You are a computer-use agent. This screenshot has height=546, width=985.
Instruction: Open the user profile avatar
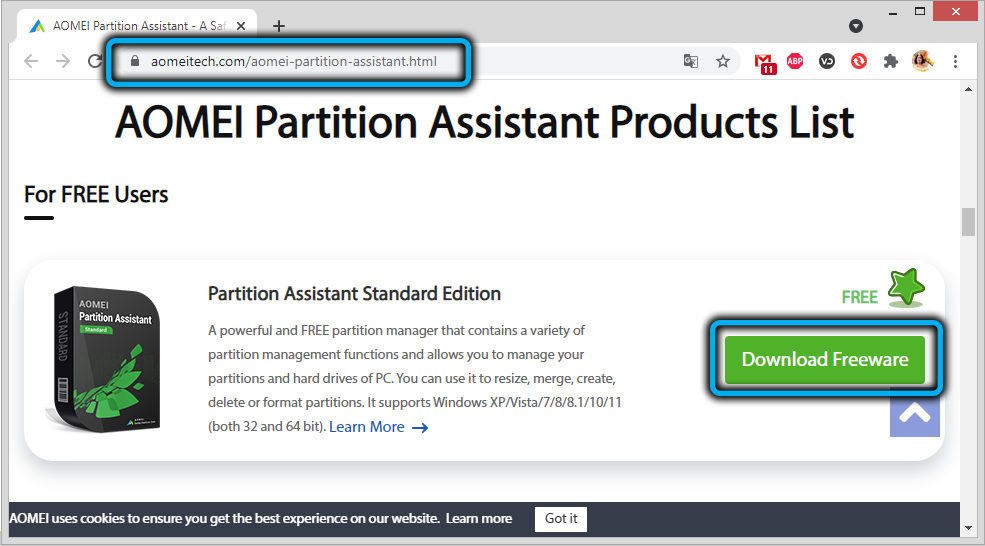922,61
